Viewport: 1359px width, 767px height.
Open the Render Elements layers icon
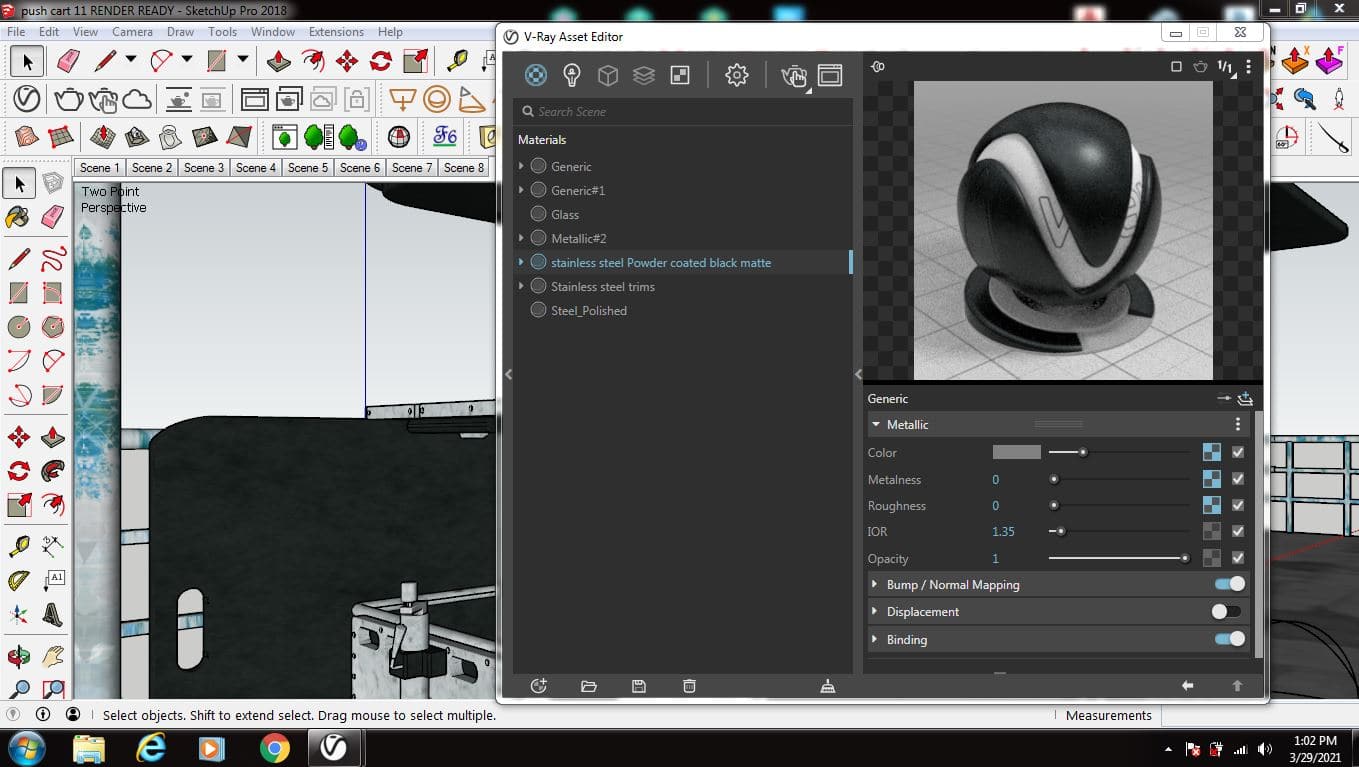[x=644, y=75]
